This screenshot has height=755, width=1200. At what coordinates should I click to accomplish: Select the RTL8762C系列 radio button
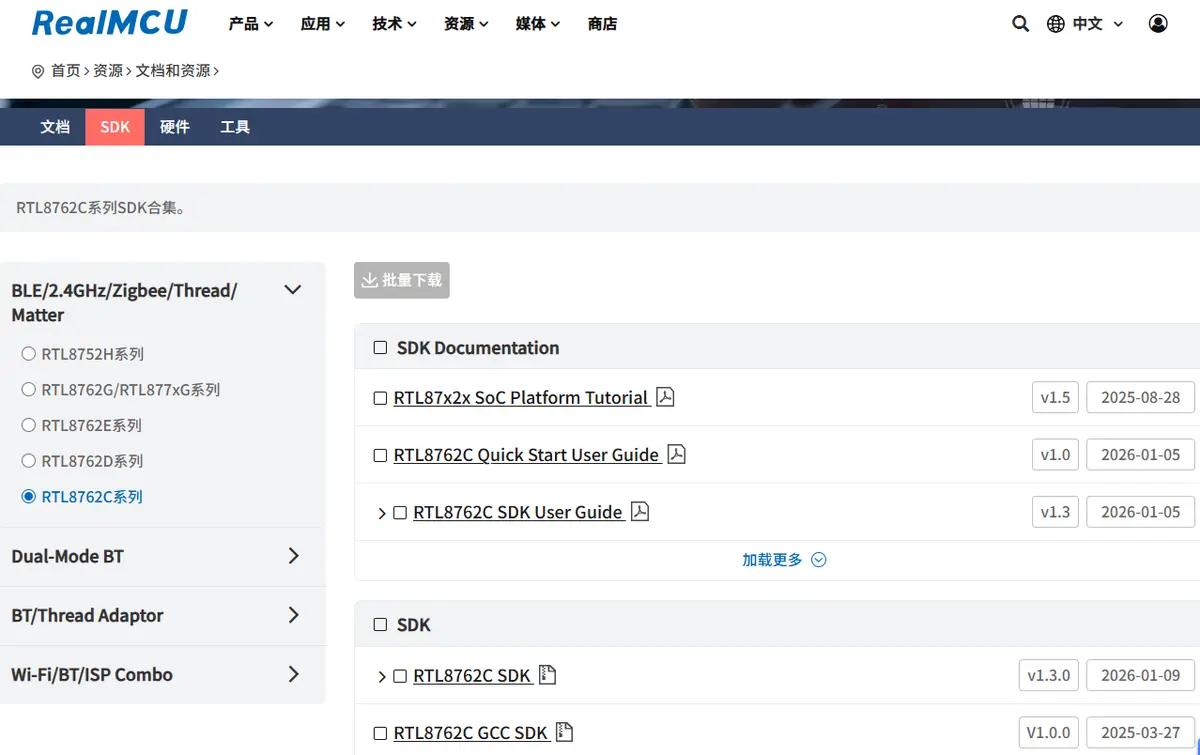point(29,496)
